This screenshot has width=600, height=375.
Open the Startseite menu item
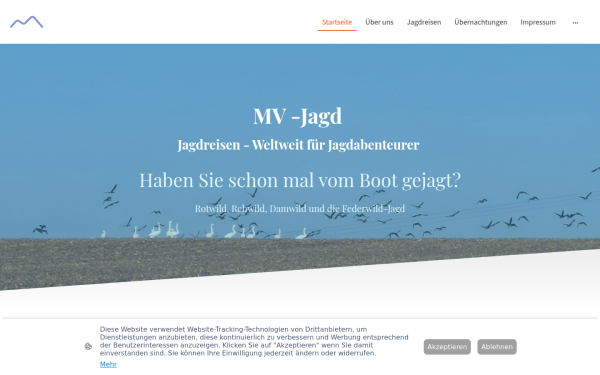tap(337, 22)
